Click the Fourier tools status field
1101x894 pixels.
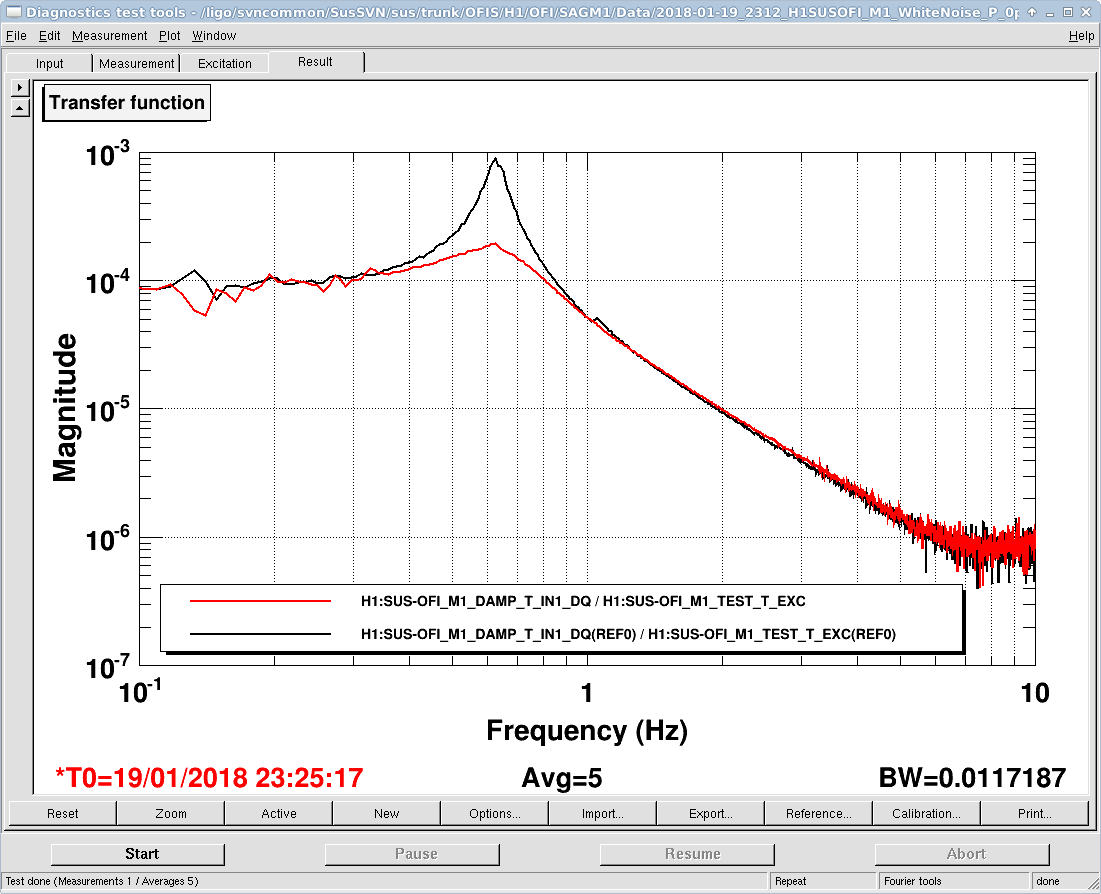pyautogui.click(x=954, y=881)
